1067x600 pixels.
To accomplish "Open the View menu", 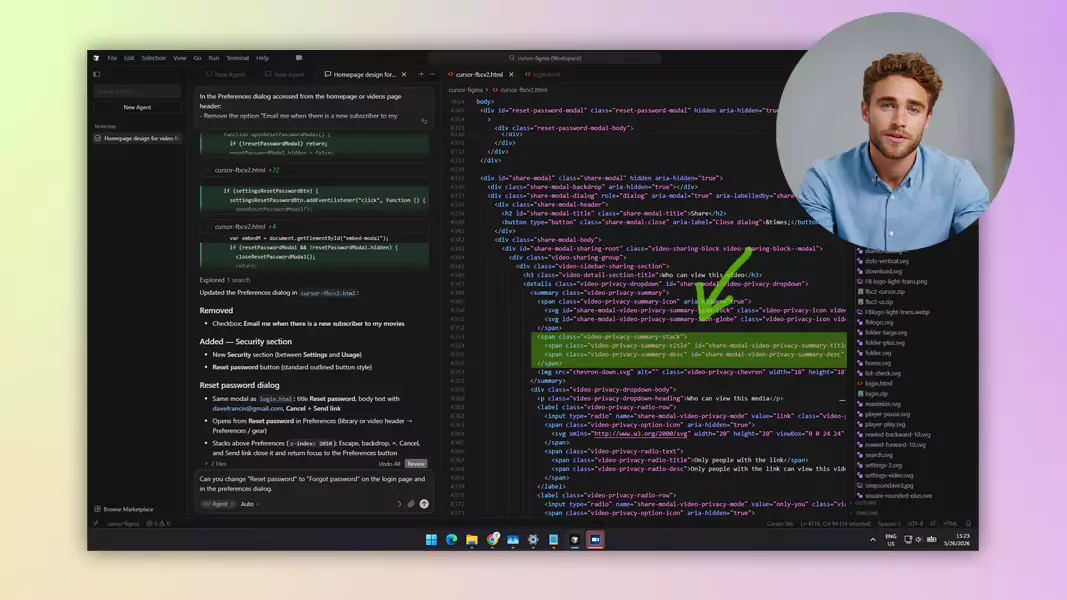I will pyautogui.click(x=180, y=58).
